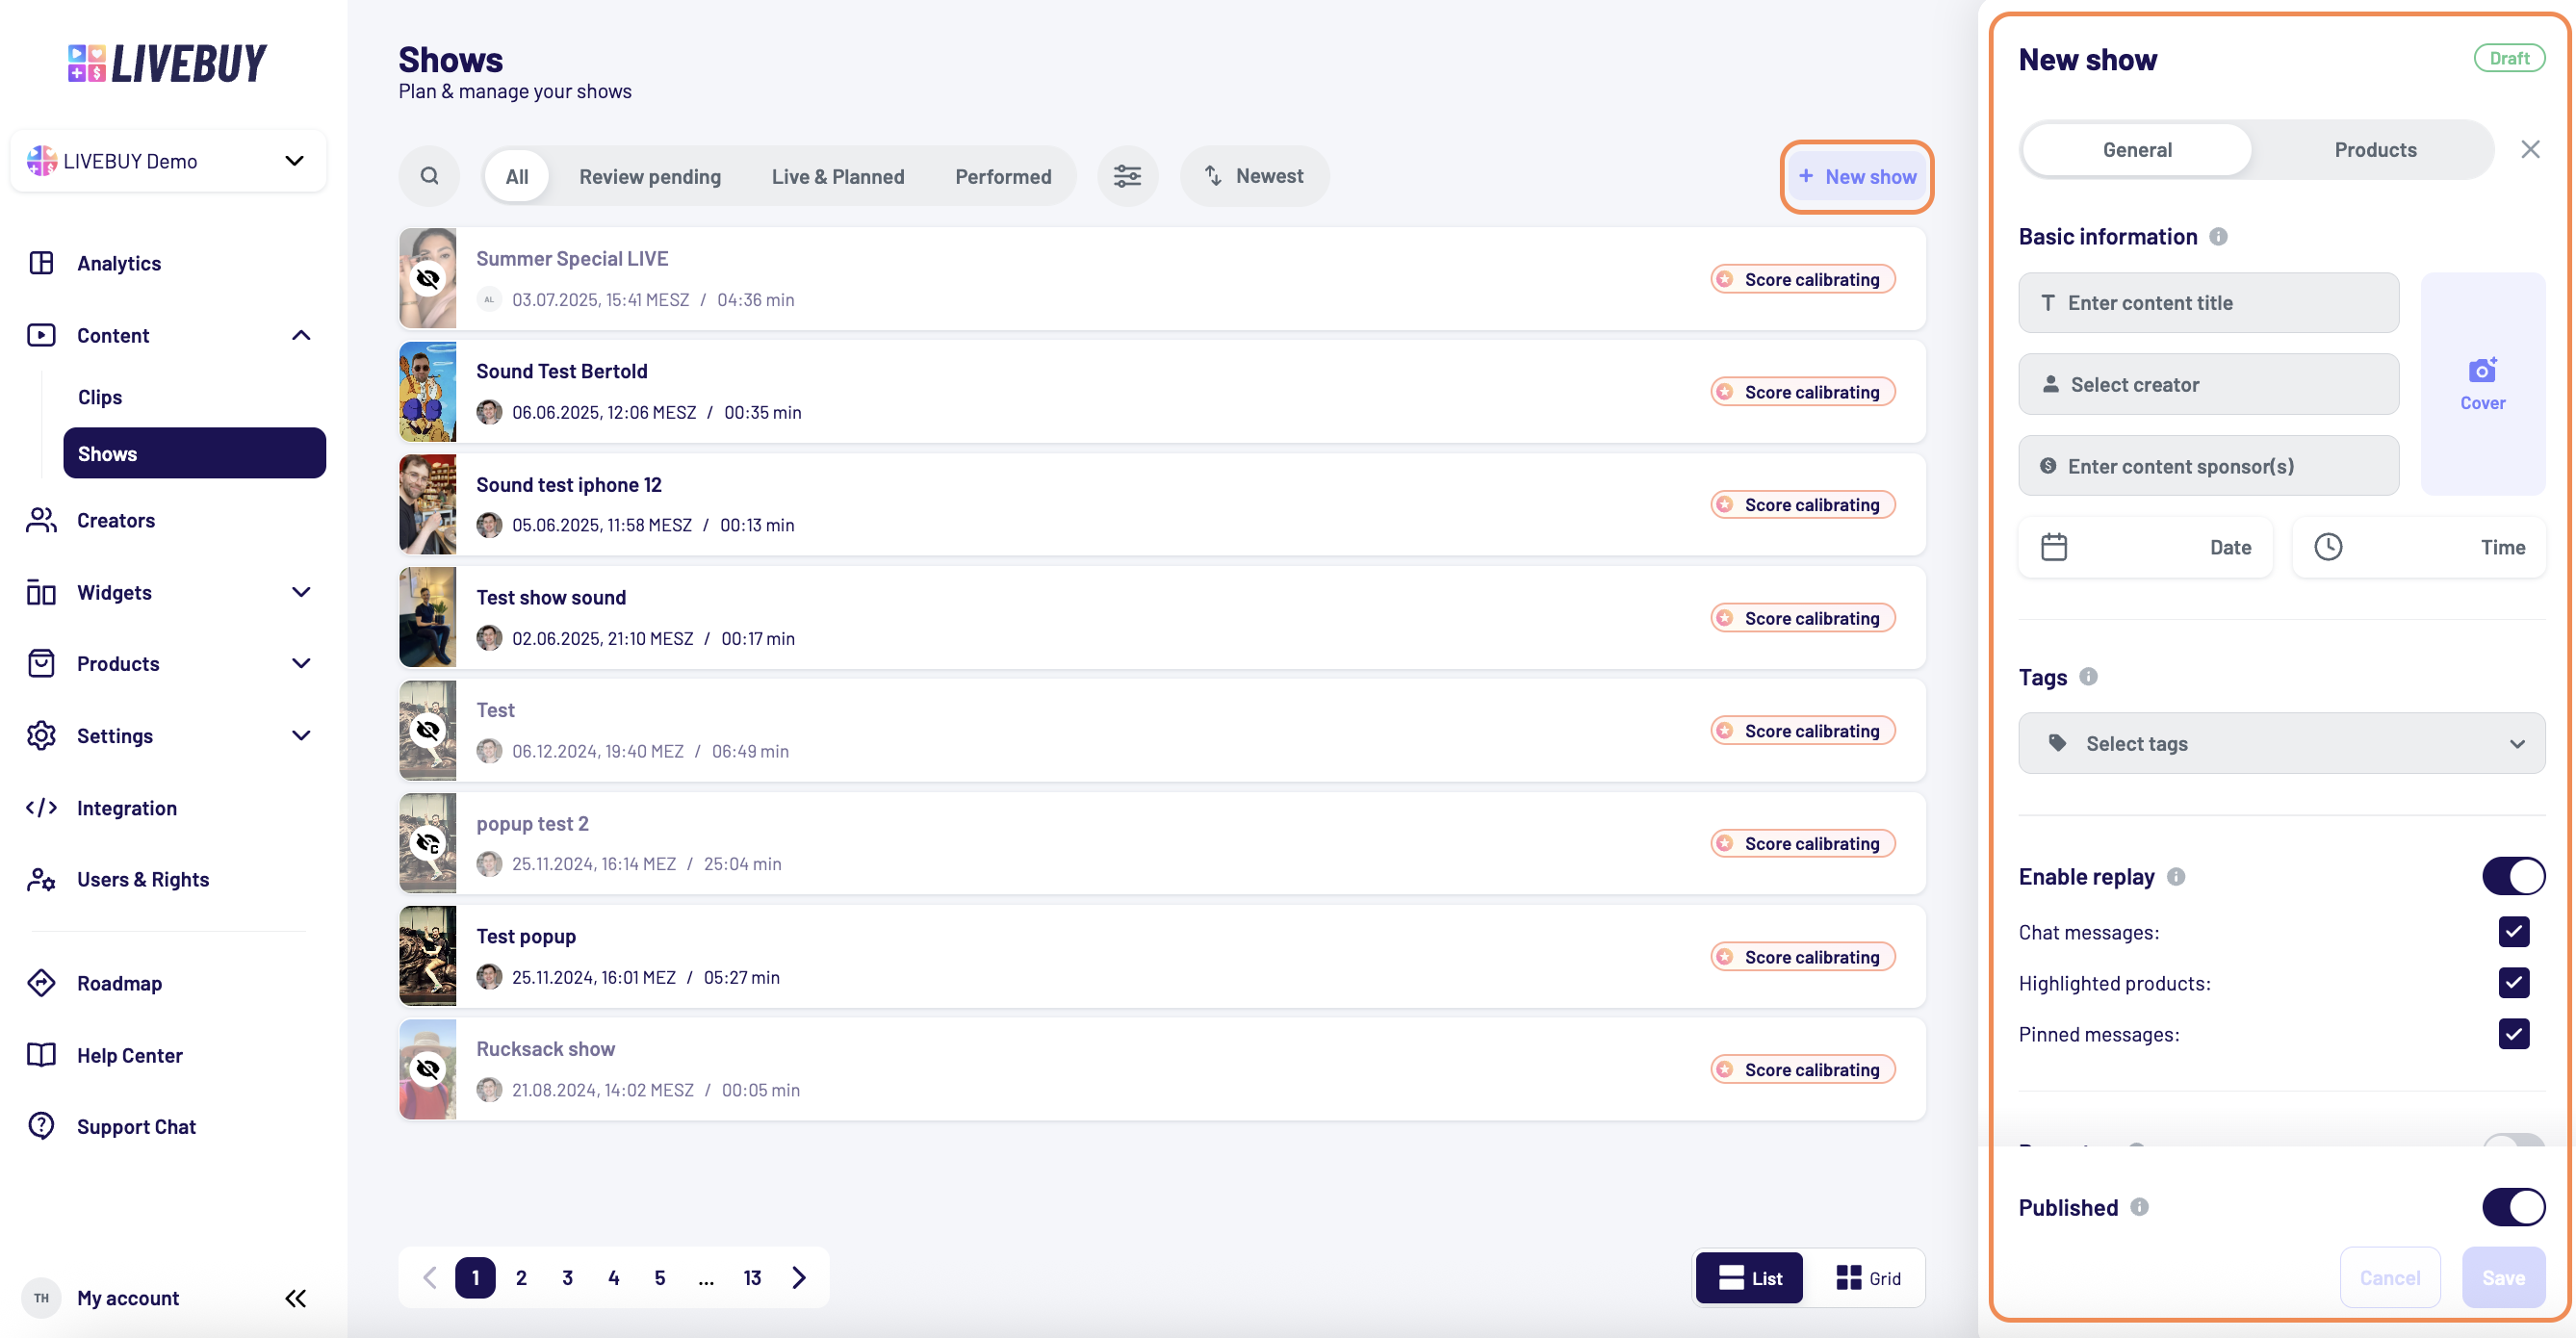Viewport: 2576px width, 1338px height.
Task: Open the LIVEBUY Demo account dropdown
Action: [168, 160]
